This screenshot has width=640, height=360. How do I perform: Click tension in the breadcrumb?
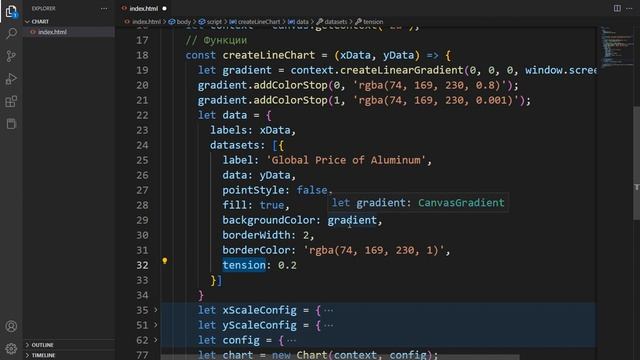click(373, 22)
